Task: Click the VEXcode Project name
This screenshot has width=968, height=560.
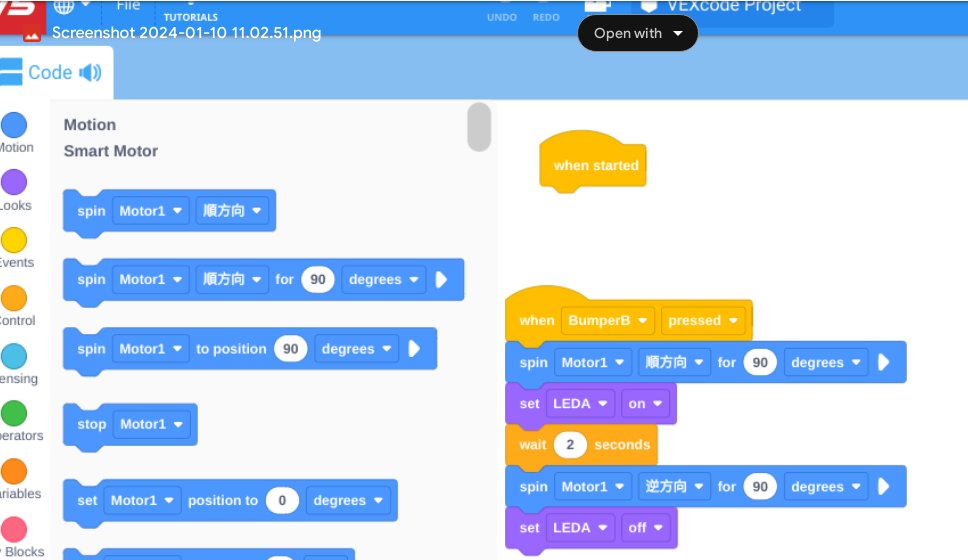Action: [x=734, y=7]
